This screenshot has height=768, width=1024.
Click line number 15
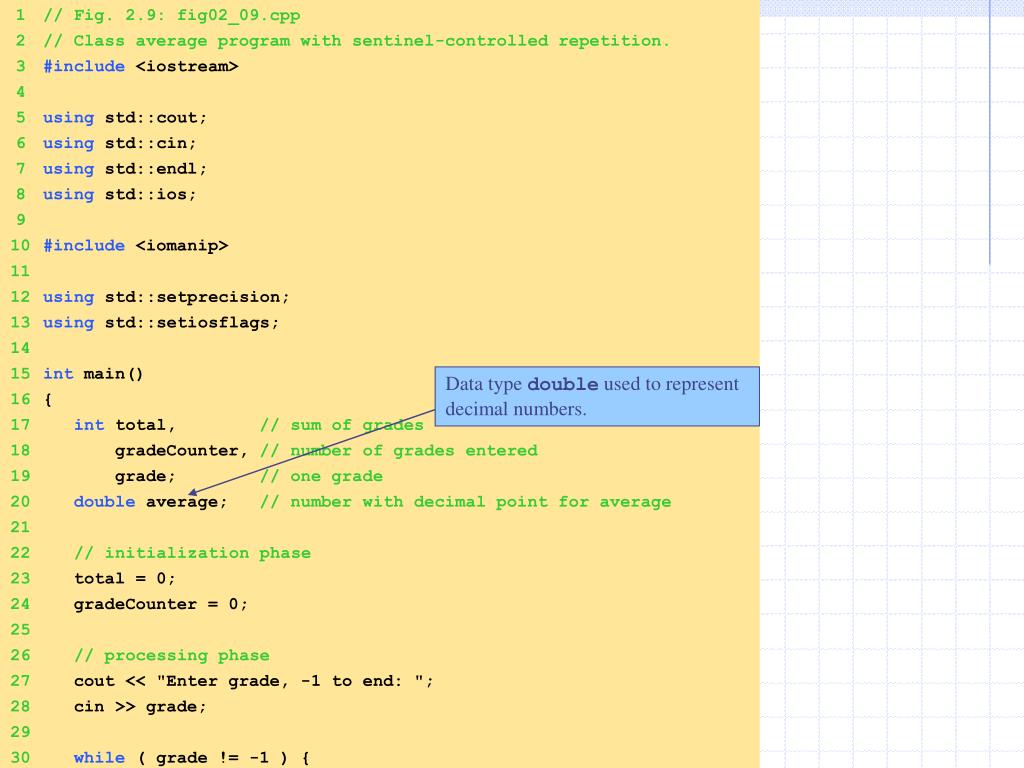20,374
